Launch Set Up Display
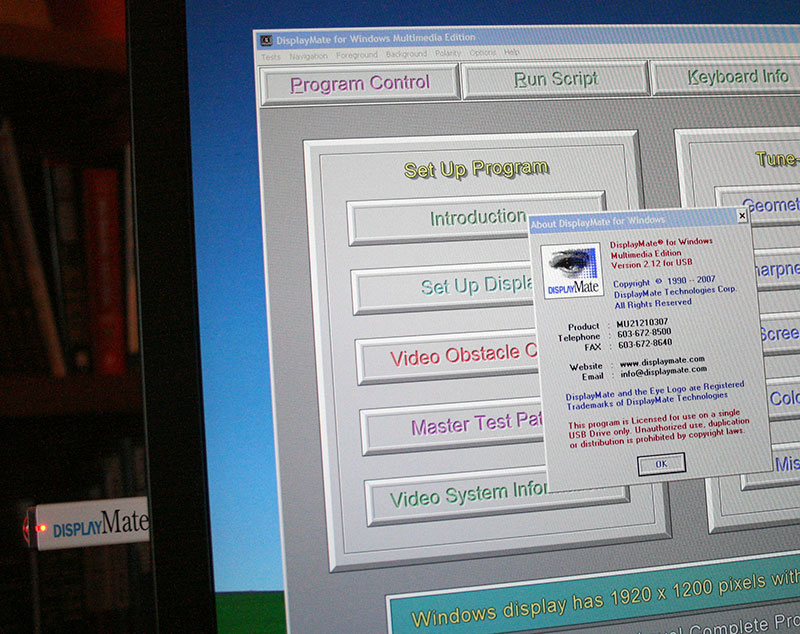800x634 pixels. coord(443,288)
